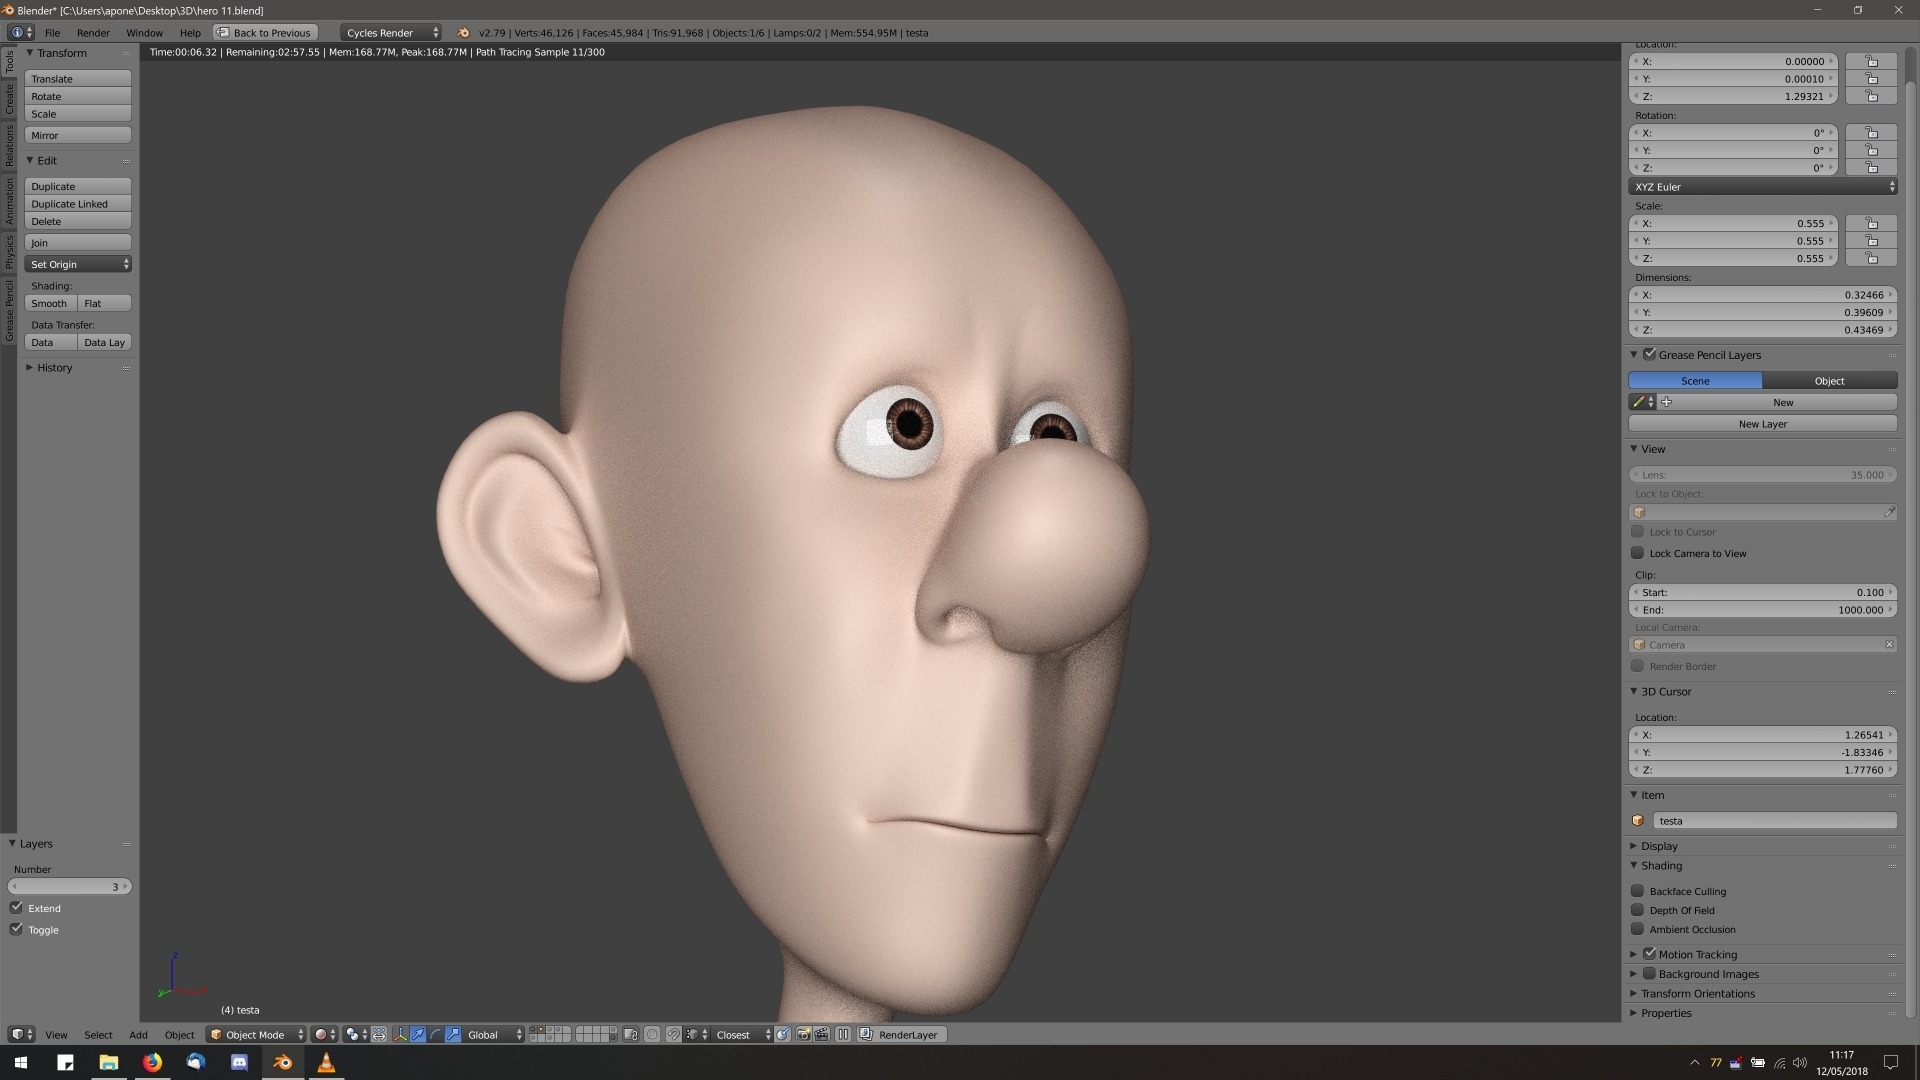
Task: Enable Lock Camera to View
Action: [1637, 553]
